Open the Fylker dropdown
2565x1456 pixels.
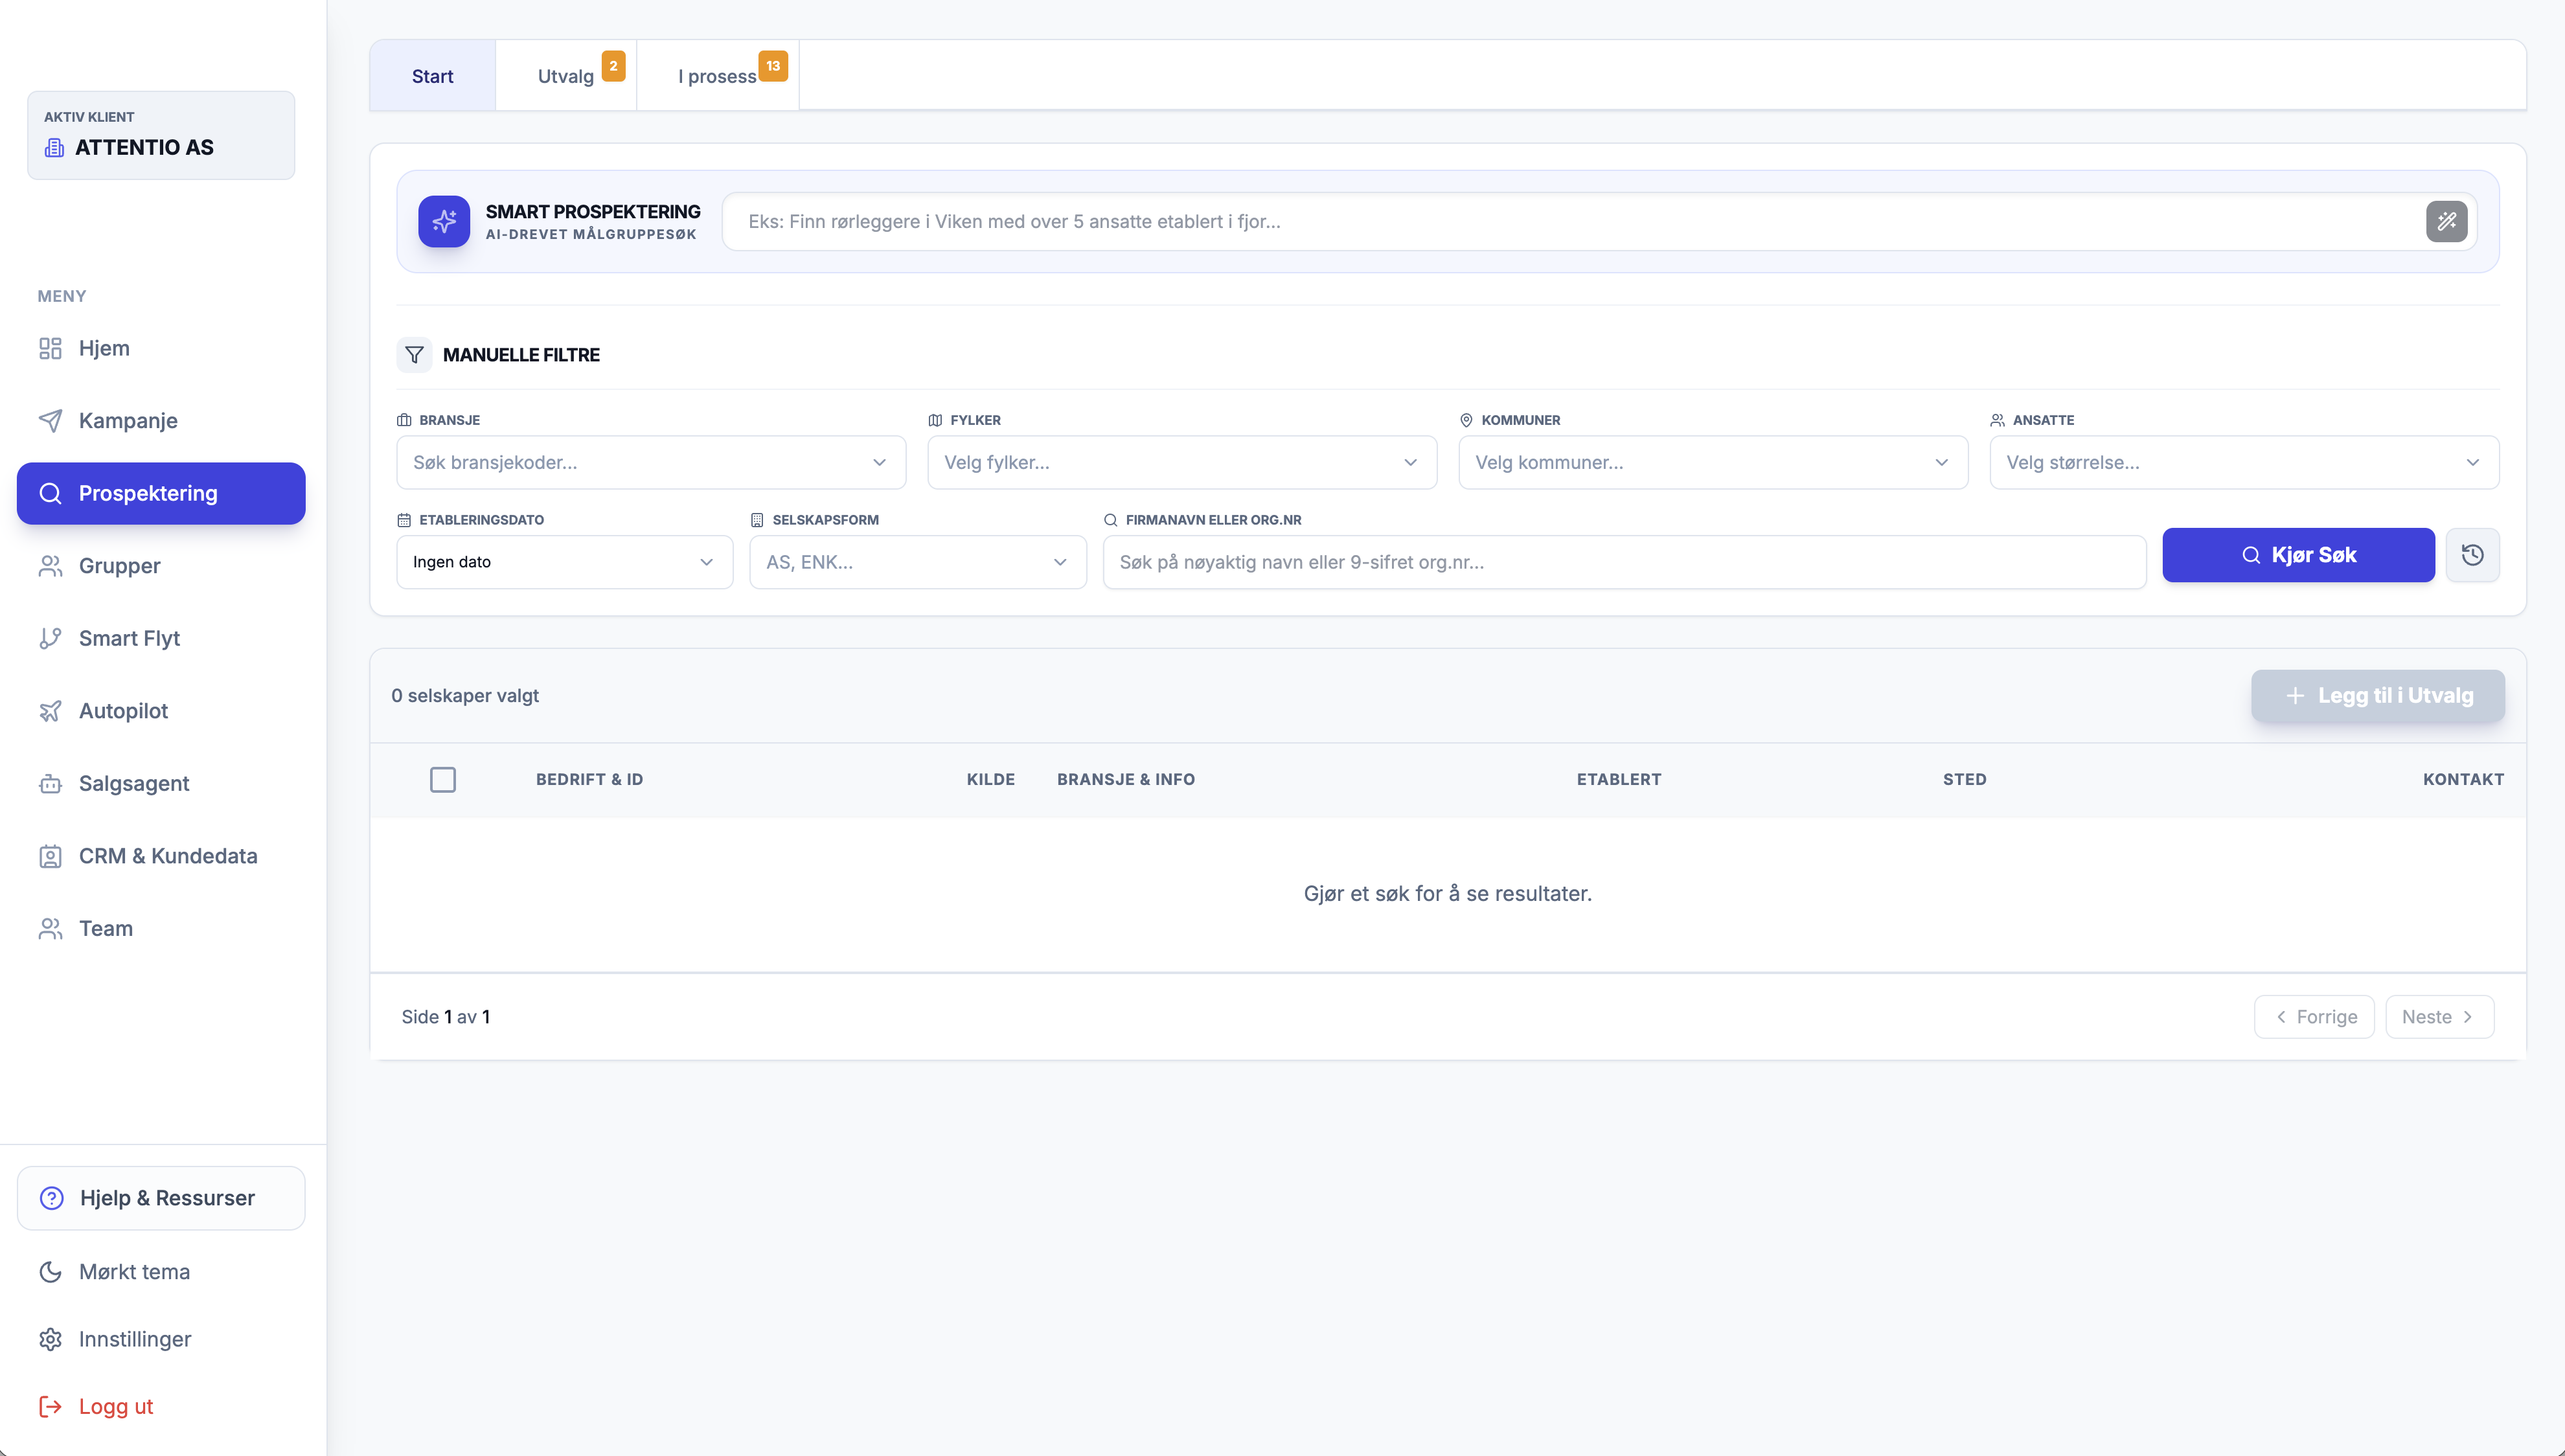1181,462
